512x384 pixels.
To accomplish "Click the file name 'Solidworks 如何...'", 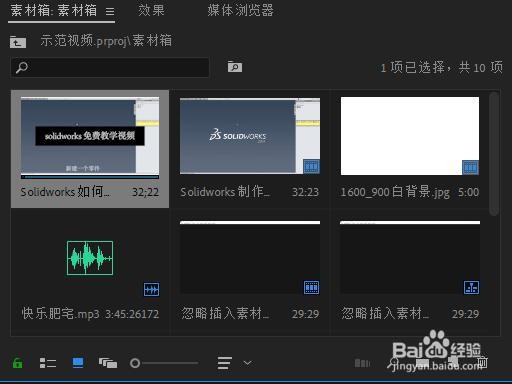I will pyautogui.click(x=65, y=192).
